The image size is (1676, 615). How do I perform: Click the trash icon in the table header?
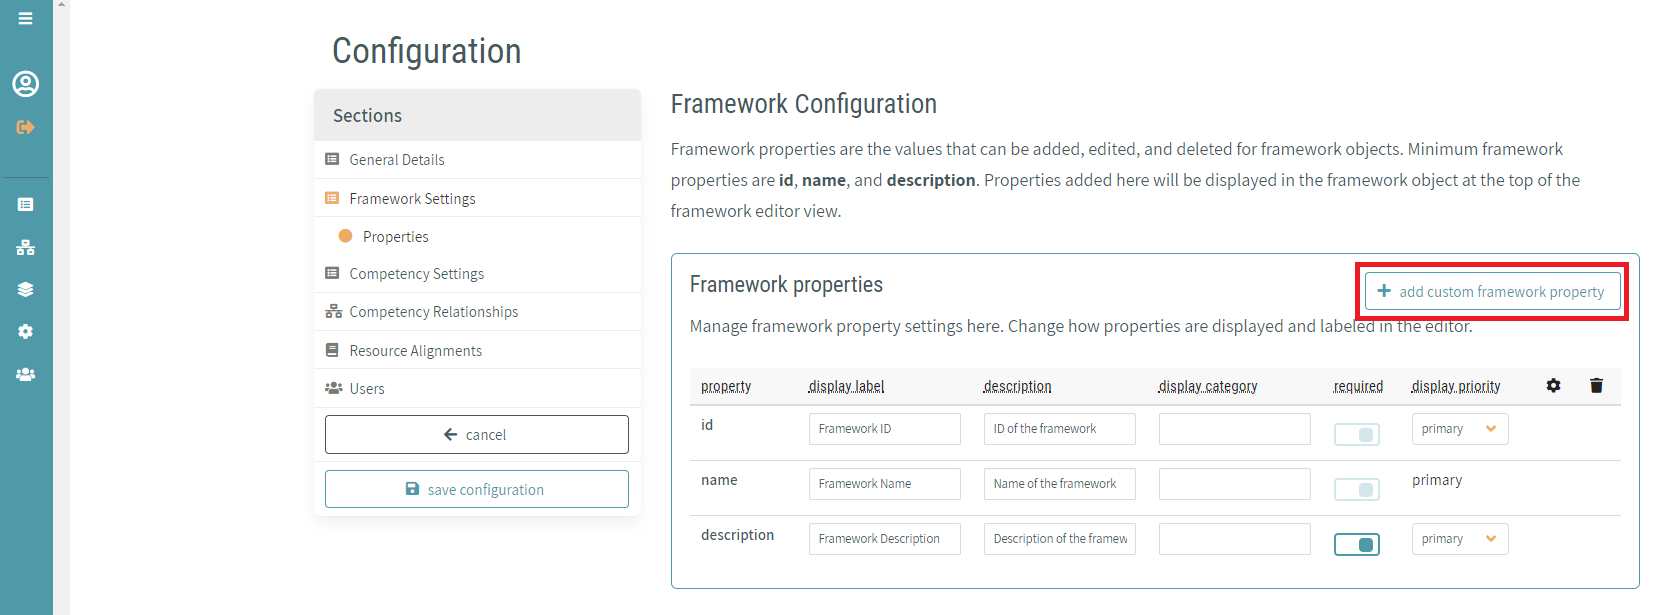[x=1596, y=385]
